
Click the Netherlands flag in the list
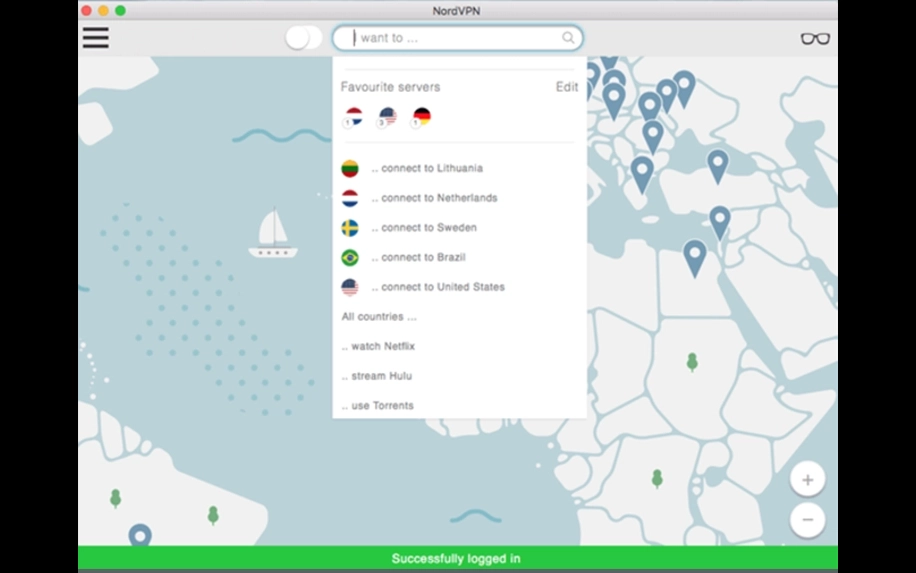350,198
